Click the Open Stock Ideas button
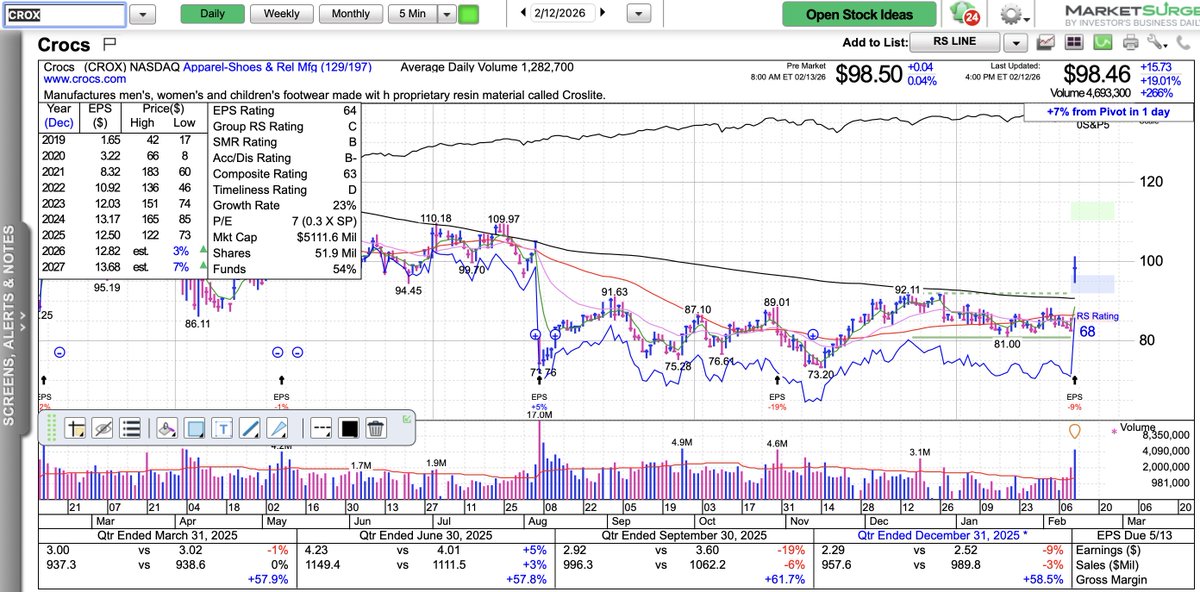The width and height of the screenshot is (1200, 592). click(860, 14)
